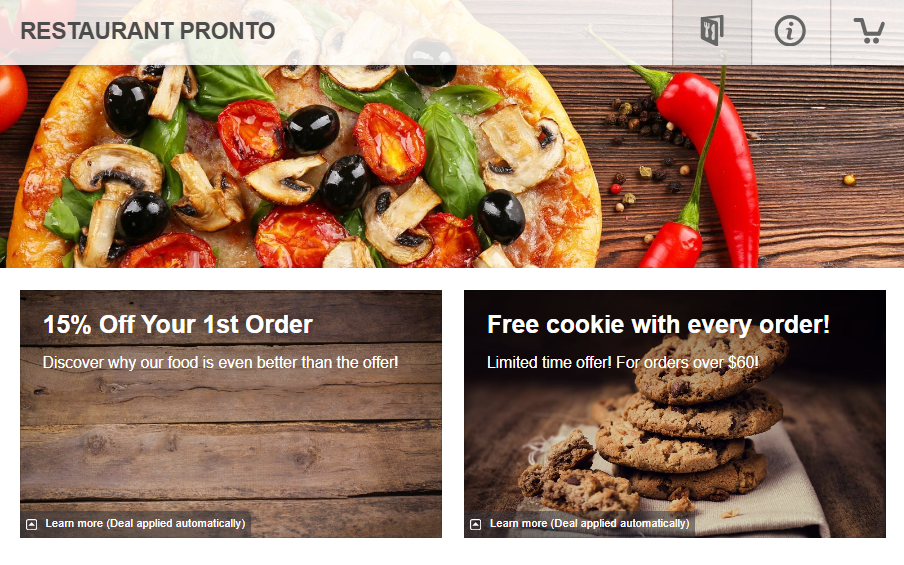Open Learn more for 15% Off deal

click(x=145, y=523)
